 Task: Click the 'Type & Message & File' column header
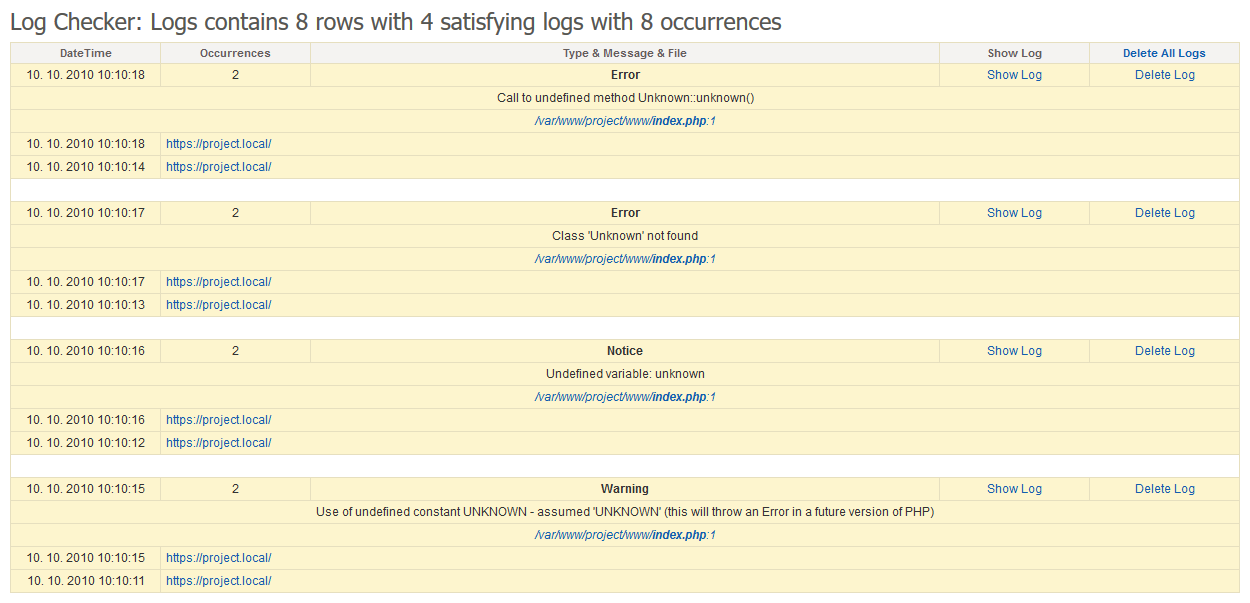625,53
